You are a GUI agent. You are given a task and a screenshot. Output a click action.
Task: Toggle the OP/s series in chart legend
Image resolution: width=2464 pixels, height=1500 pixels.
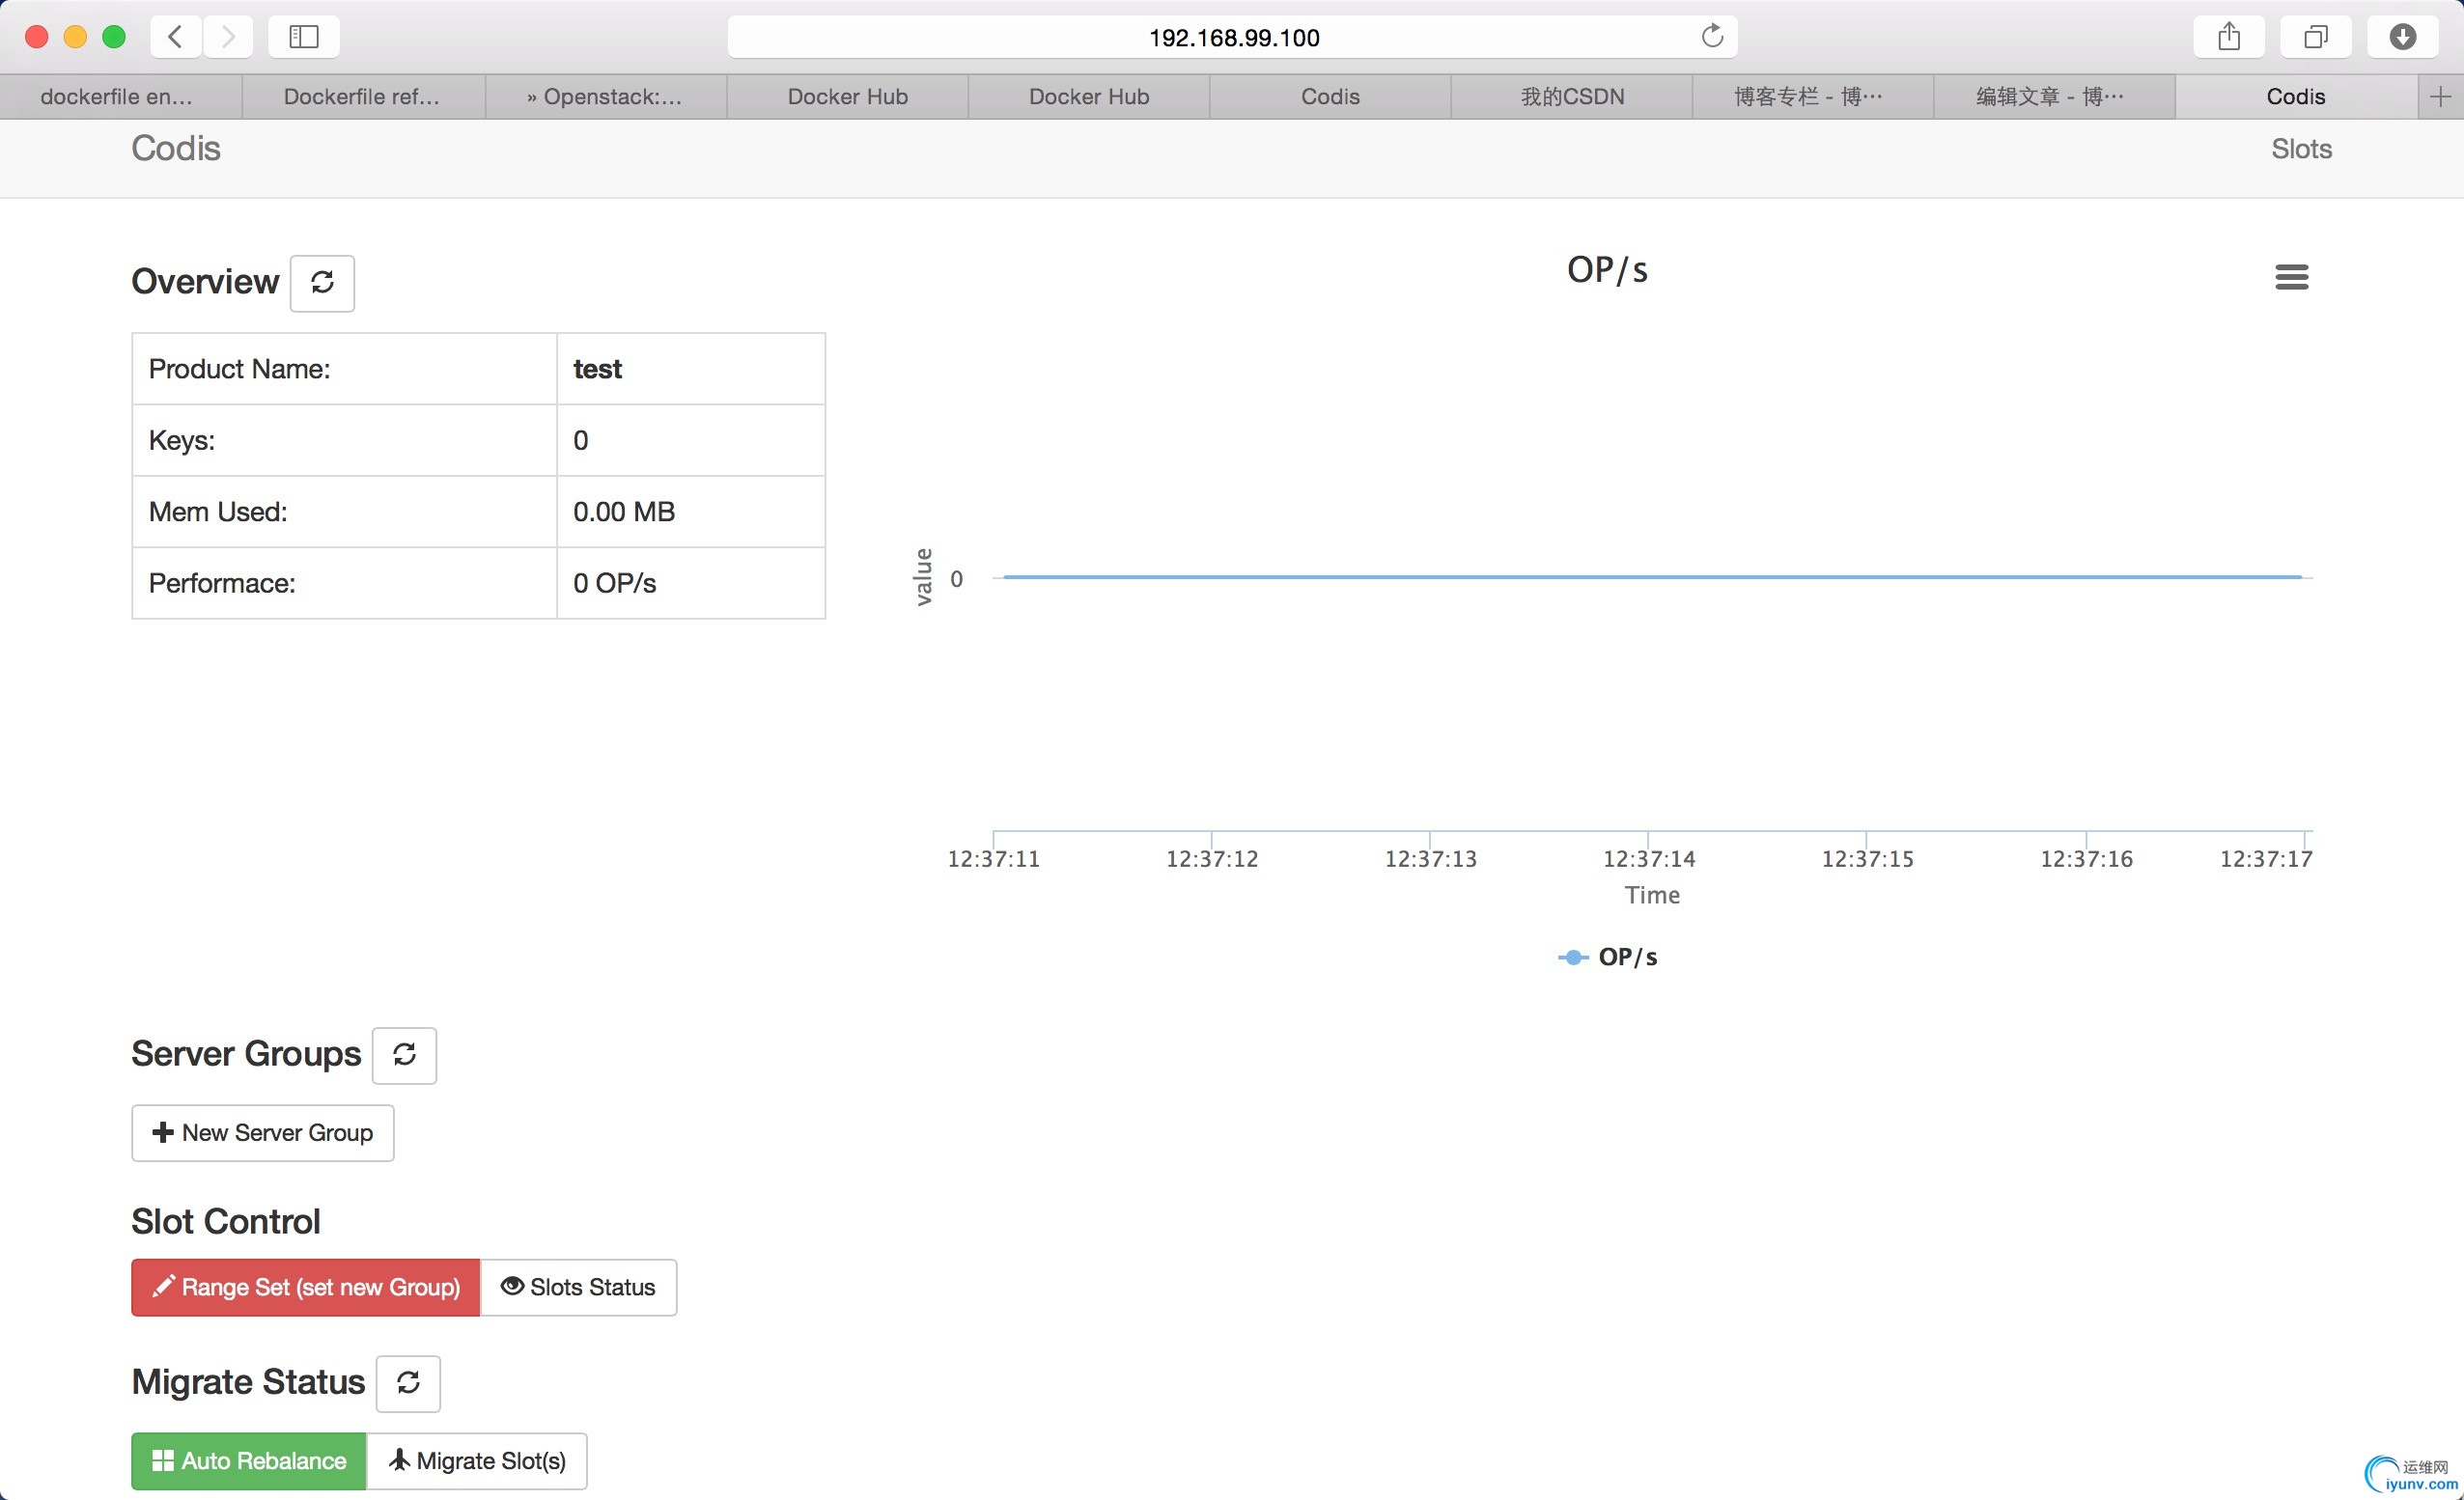1608,957
